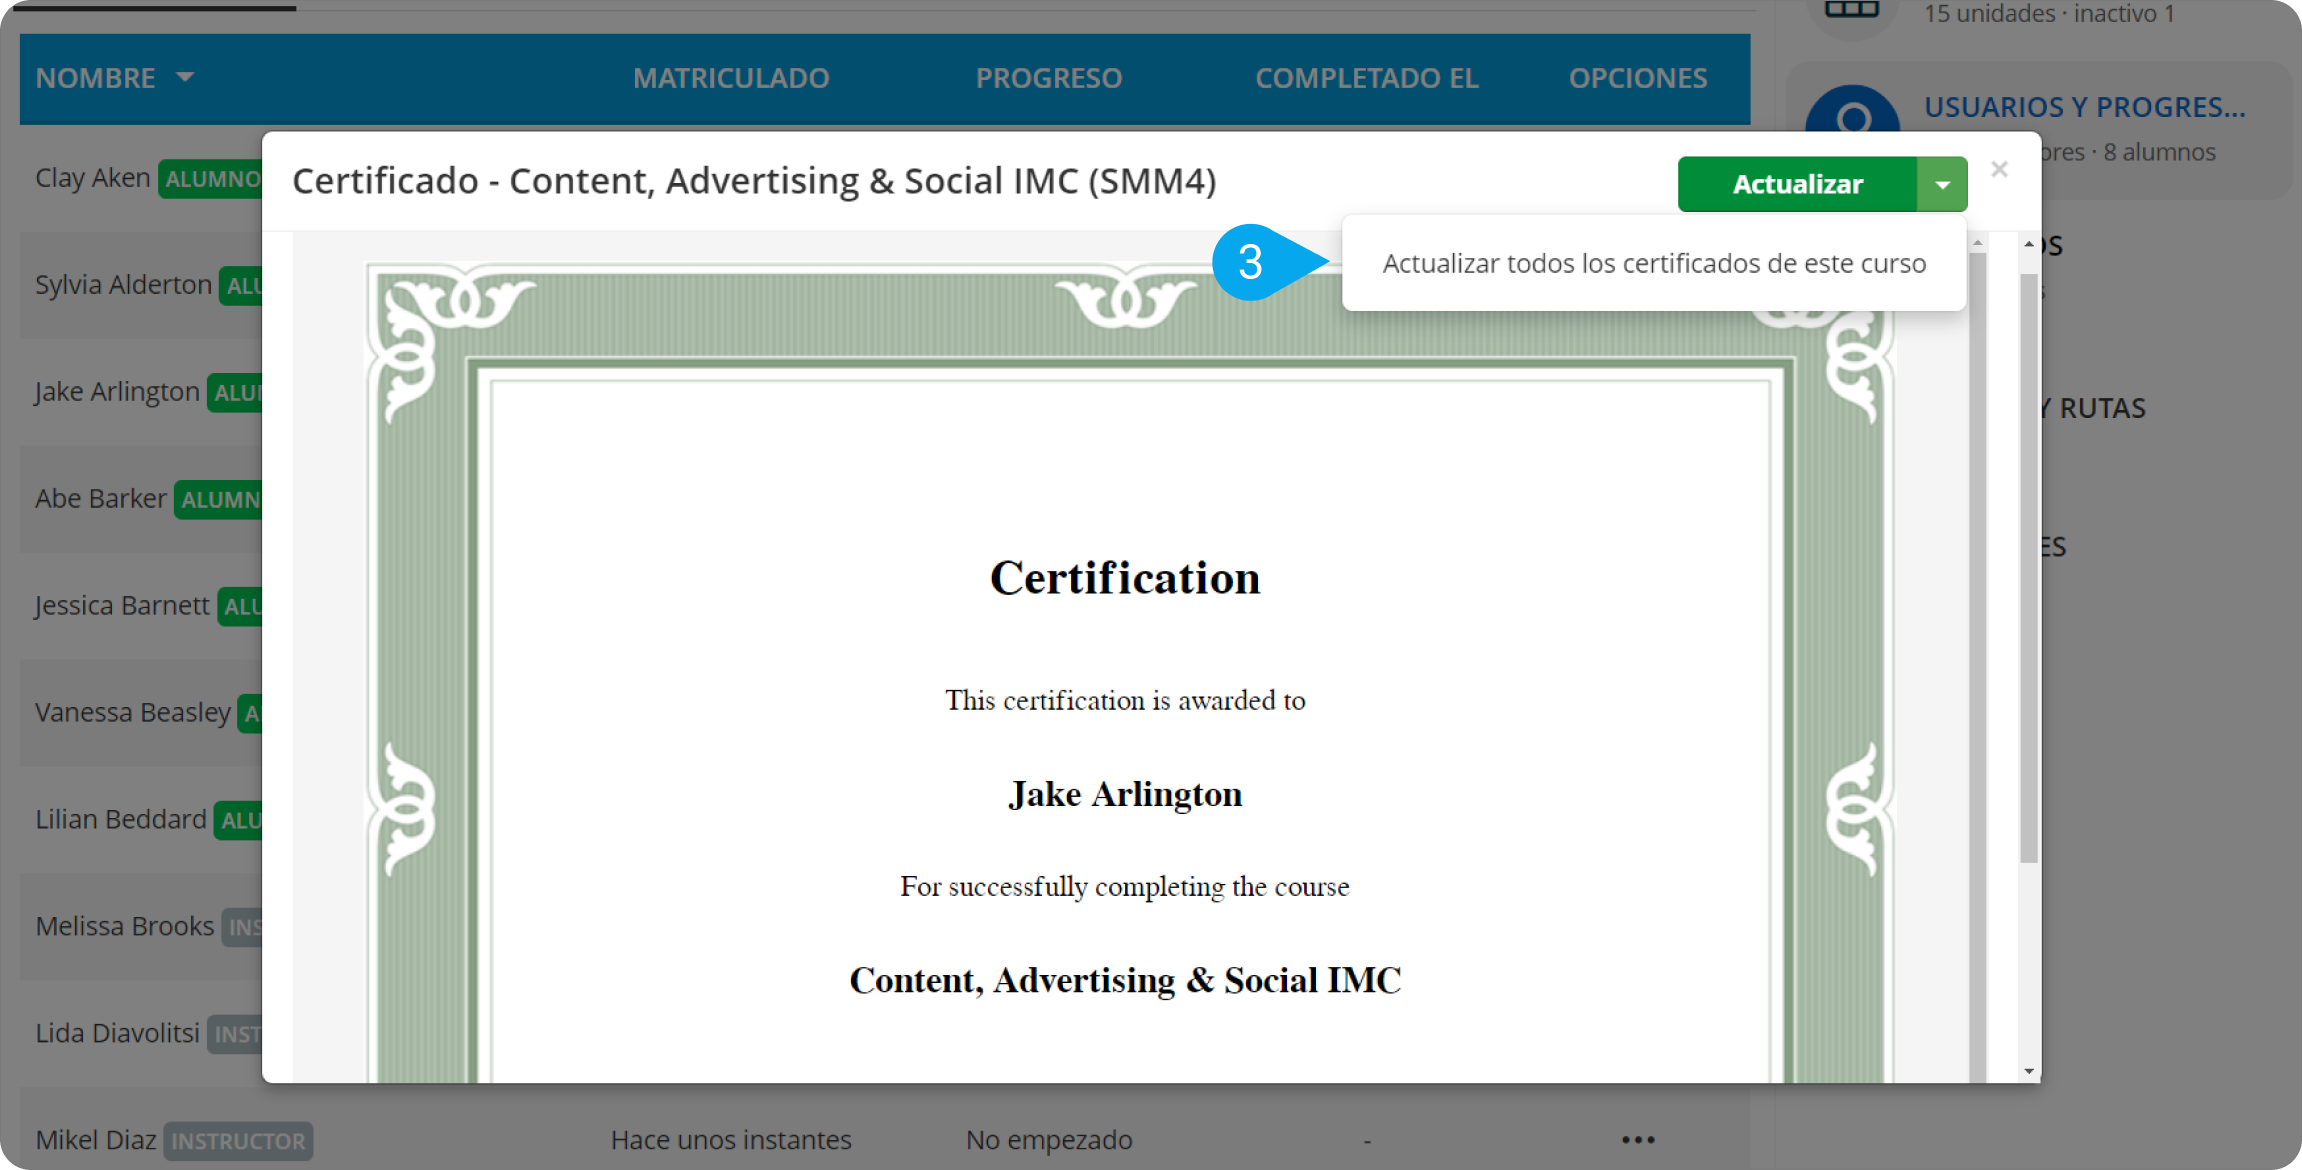Click the COMPLETADO EL column header
The height and width of the screenshot is (1170, 2302).
pyautogui.click(x=1367, y=78)
